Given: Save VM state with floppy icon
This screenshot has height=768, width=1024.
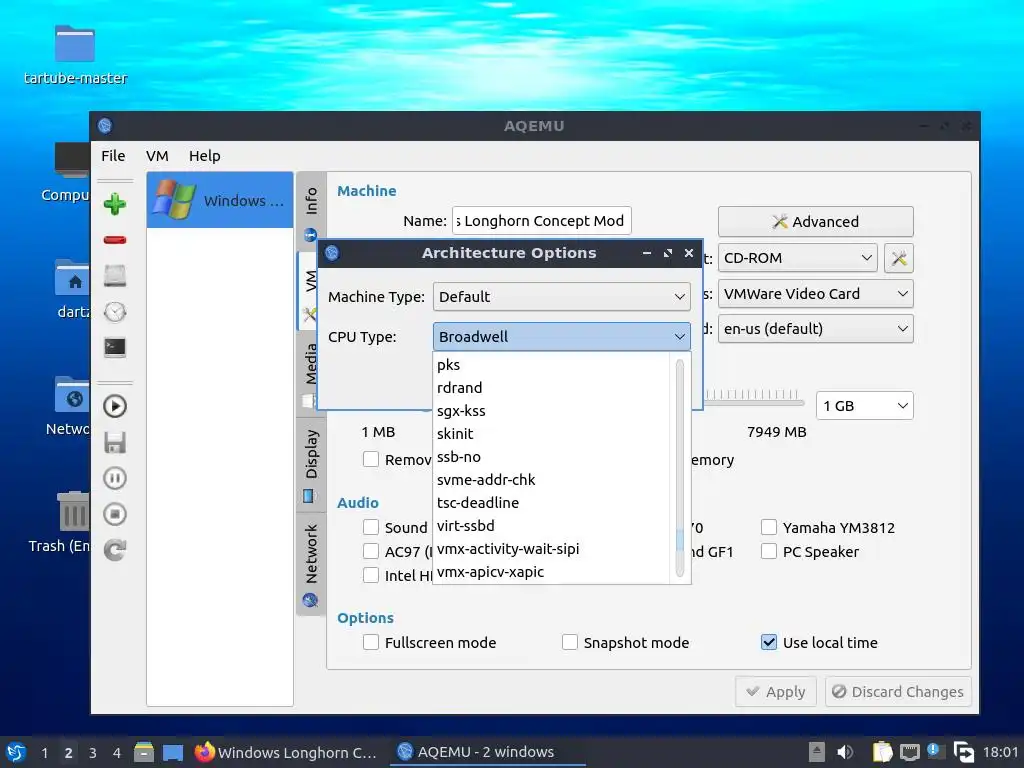Looking at the screenshot, I should pos(115,442).
